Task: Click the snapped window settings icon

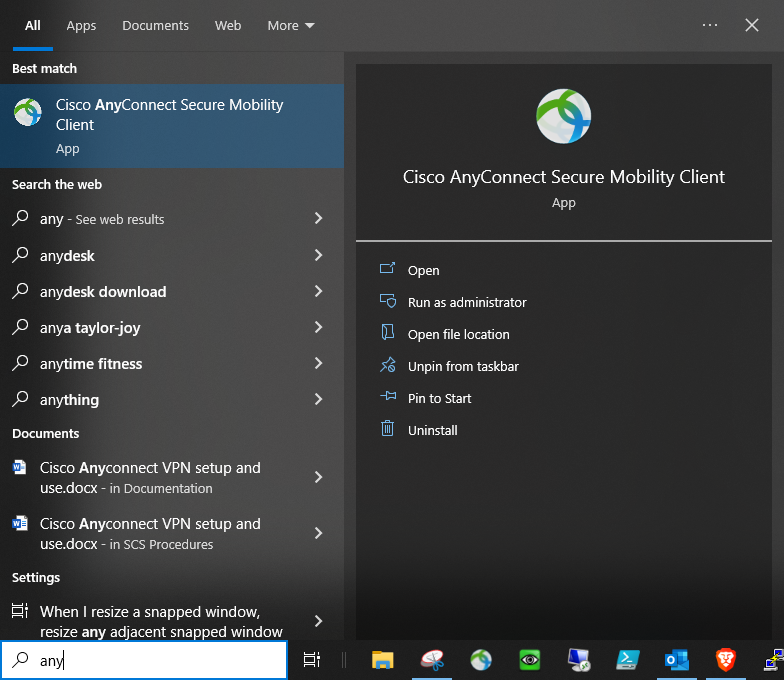Action: point(20,610)
